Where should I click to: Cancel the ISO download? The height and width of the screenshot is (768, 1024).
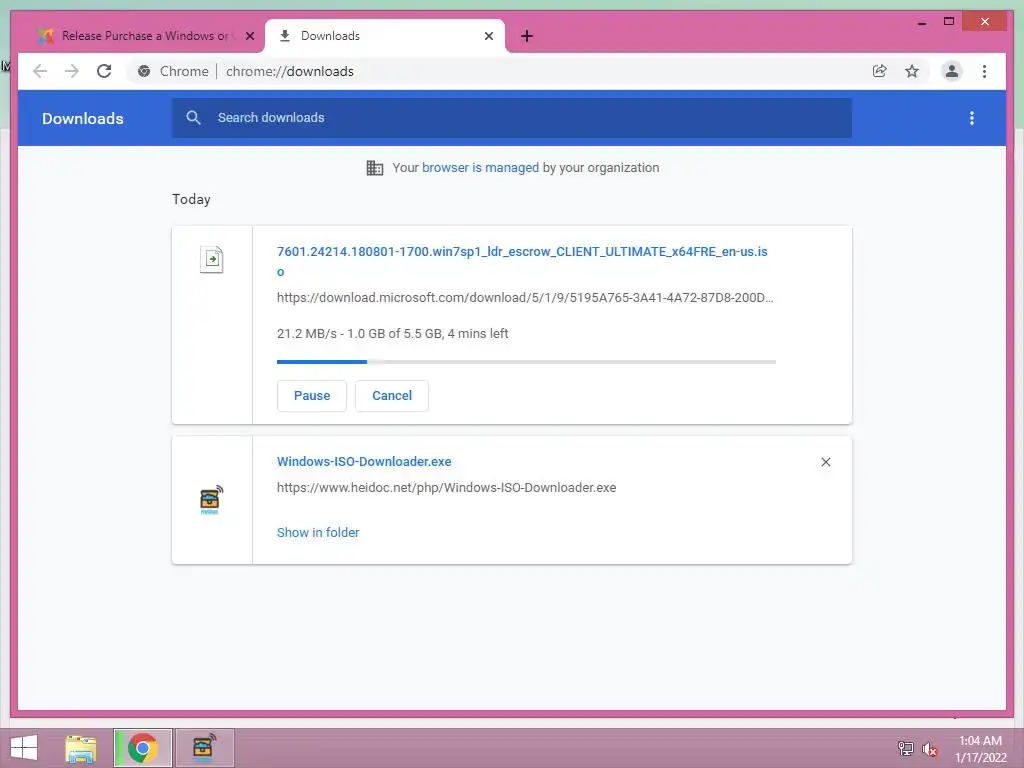tap(392, 396)
